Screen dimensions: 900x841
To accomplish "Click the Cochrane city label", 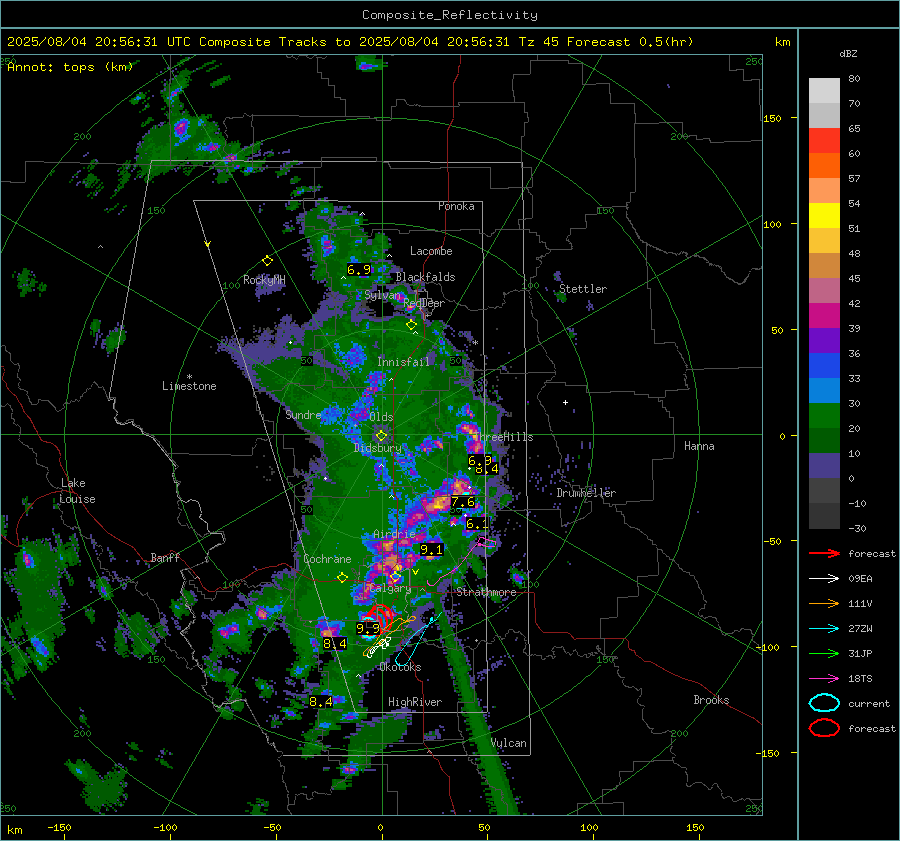I will (x=327, y=559).
